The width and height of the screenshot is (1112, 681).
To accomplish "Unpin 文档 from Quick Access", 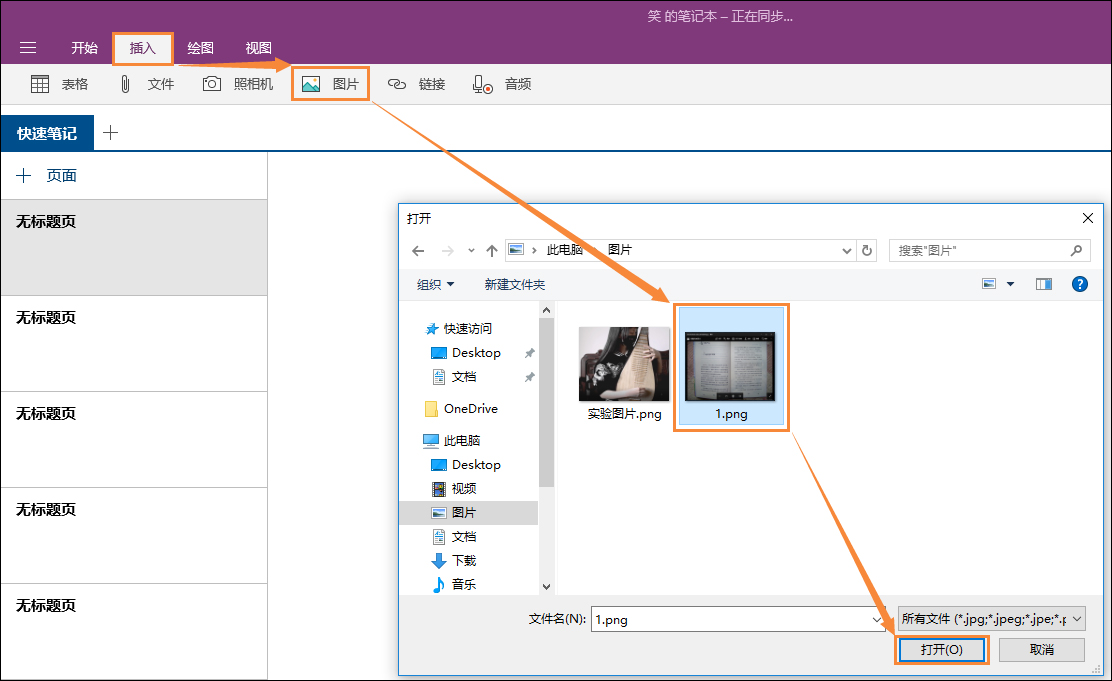I will coord(529,377).
